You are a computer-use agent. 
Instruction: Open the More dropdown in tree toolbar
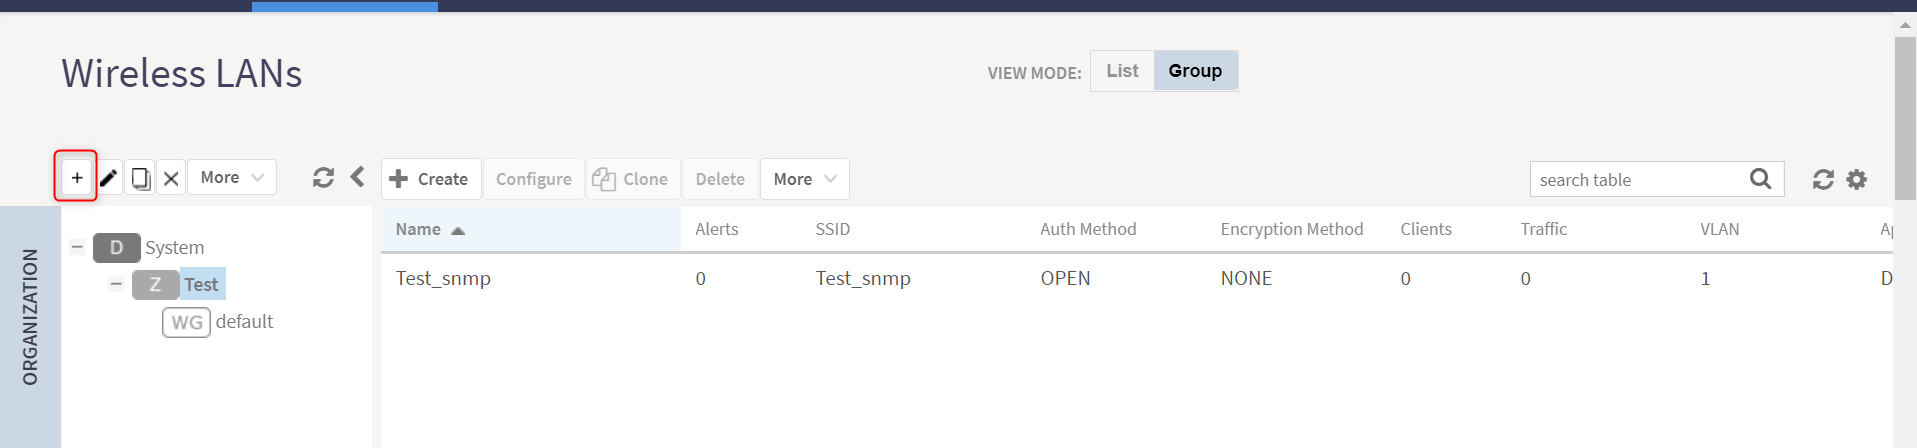pos(232,178)
